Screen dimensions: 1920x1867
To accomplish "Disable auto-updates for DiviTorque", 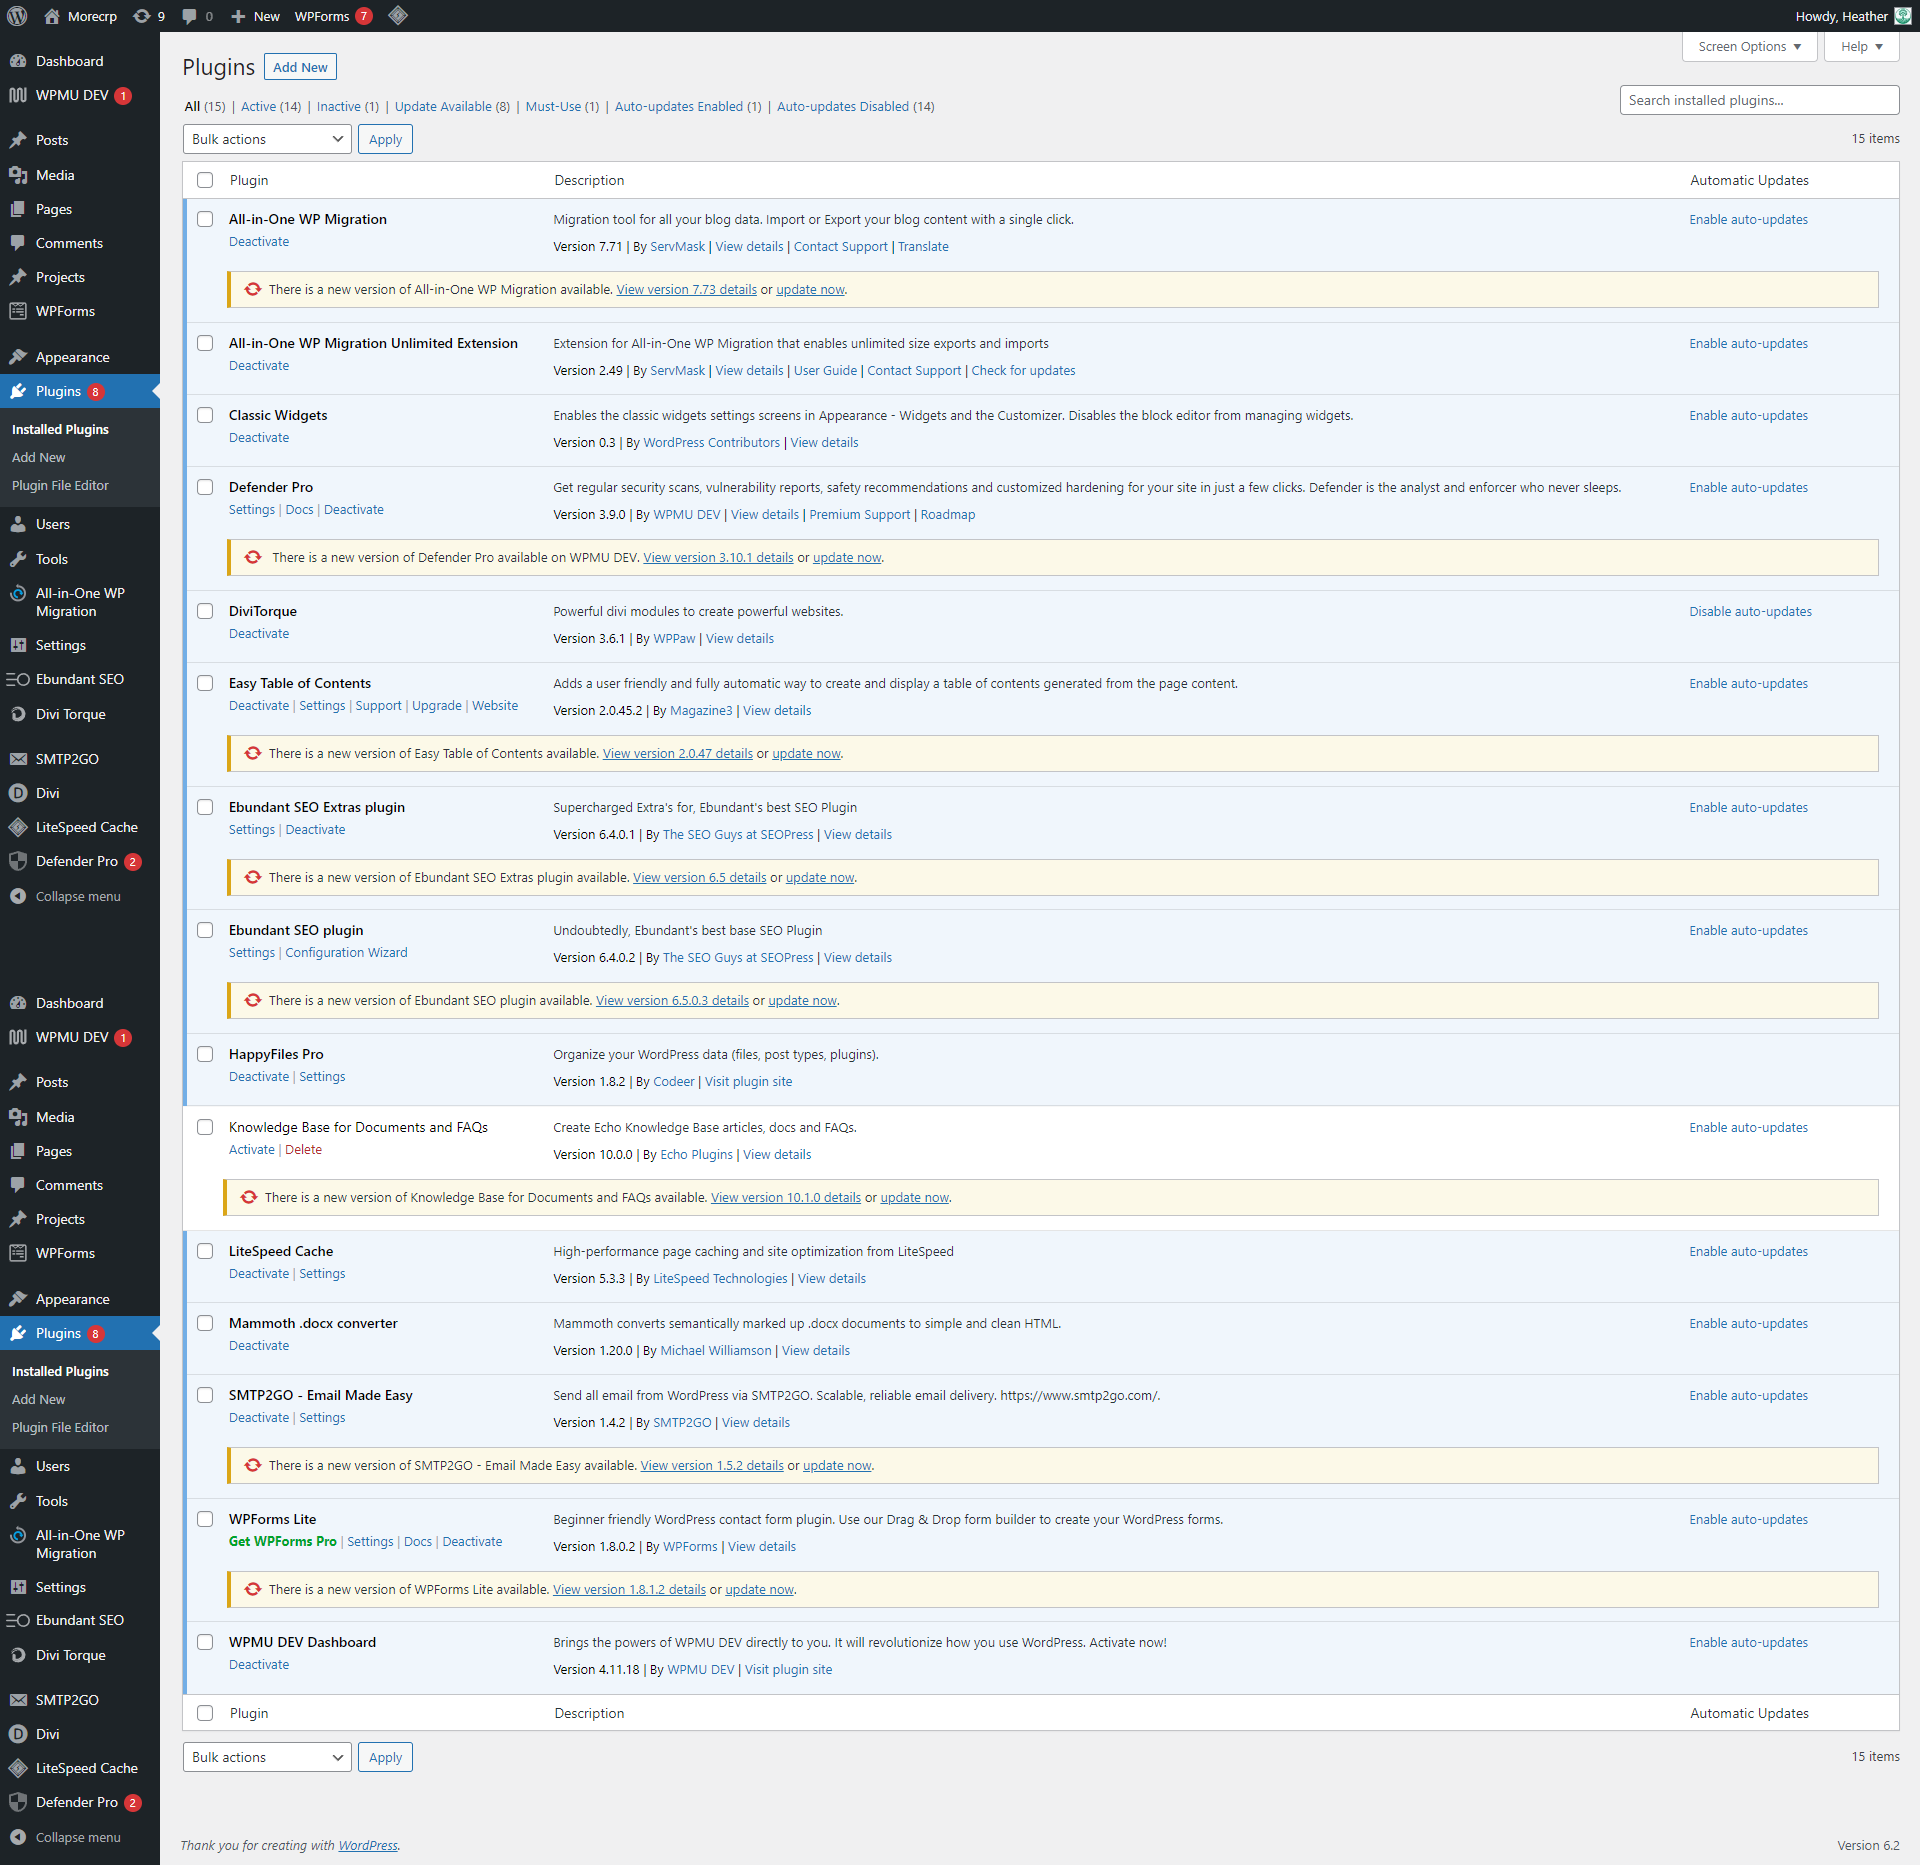I will [1750, 611].
